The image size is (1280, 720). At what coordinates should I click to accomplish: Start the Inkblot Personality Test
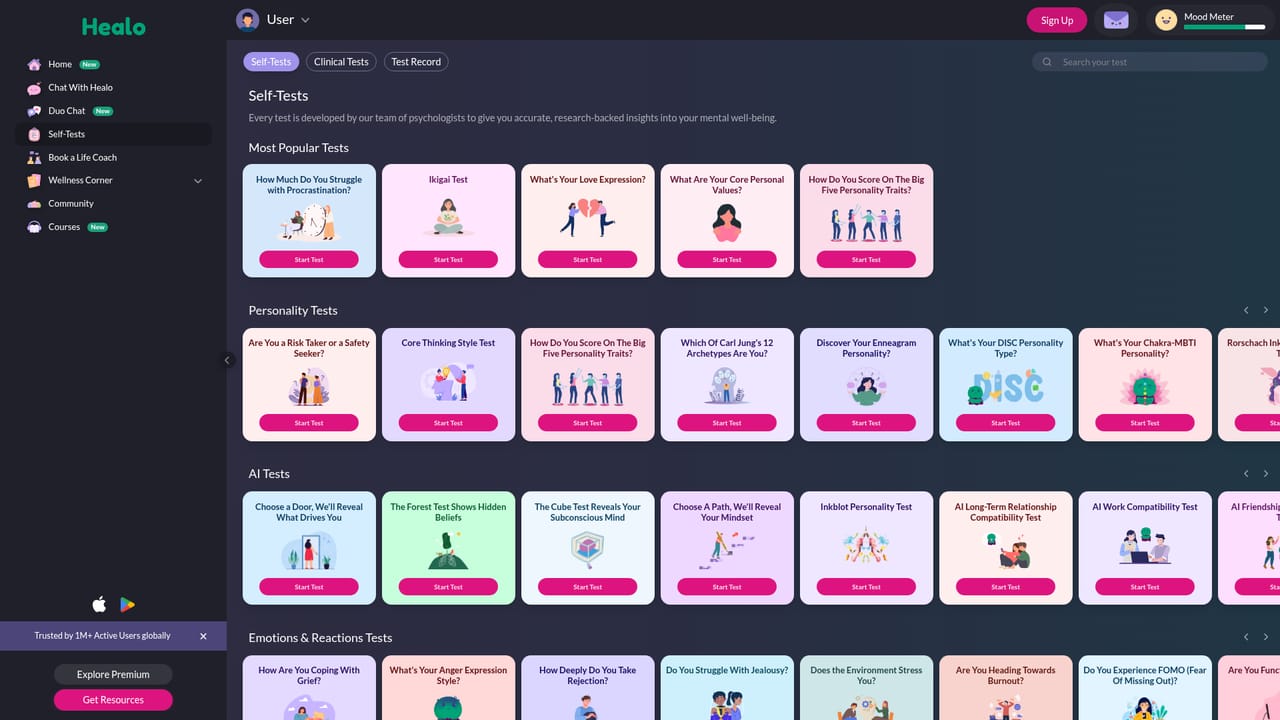[866, 587]
